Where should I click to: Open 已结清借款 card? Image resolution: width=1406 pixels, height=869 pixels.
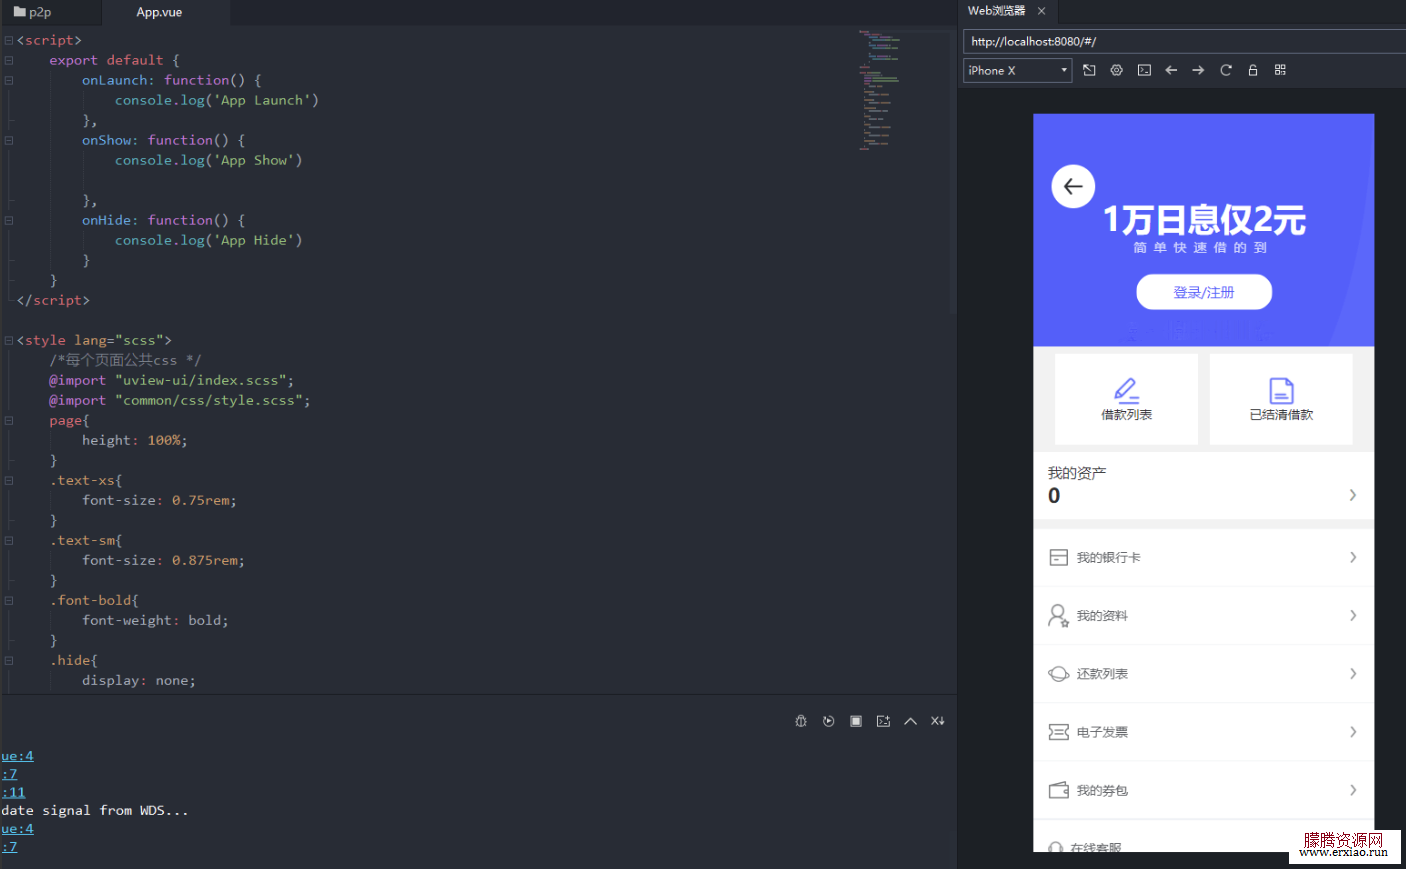(1281, 399)
